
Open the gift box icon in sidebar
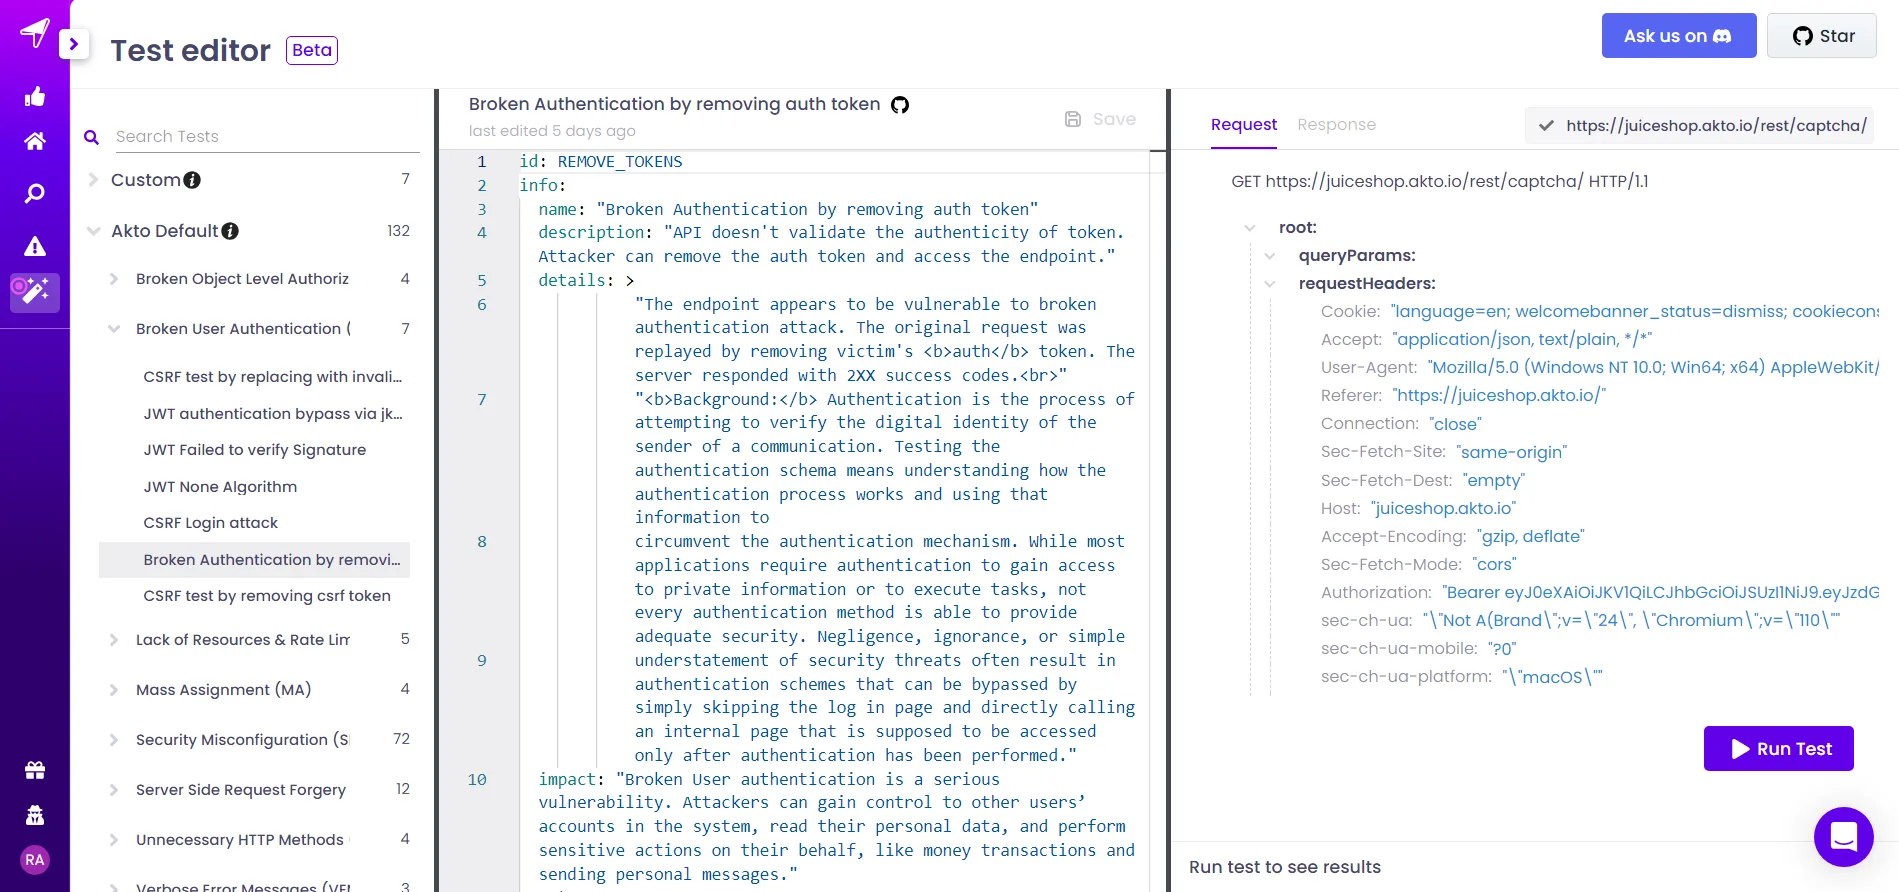(x=35, y=770)
